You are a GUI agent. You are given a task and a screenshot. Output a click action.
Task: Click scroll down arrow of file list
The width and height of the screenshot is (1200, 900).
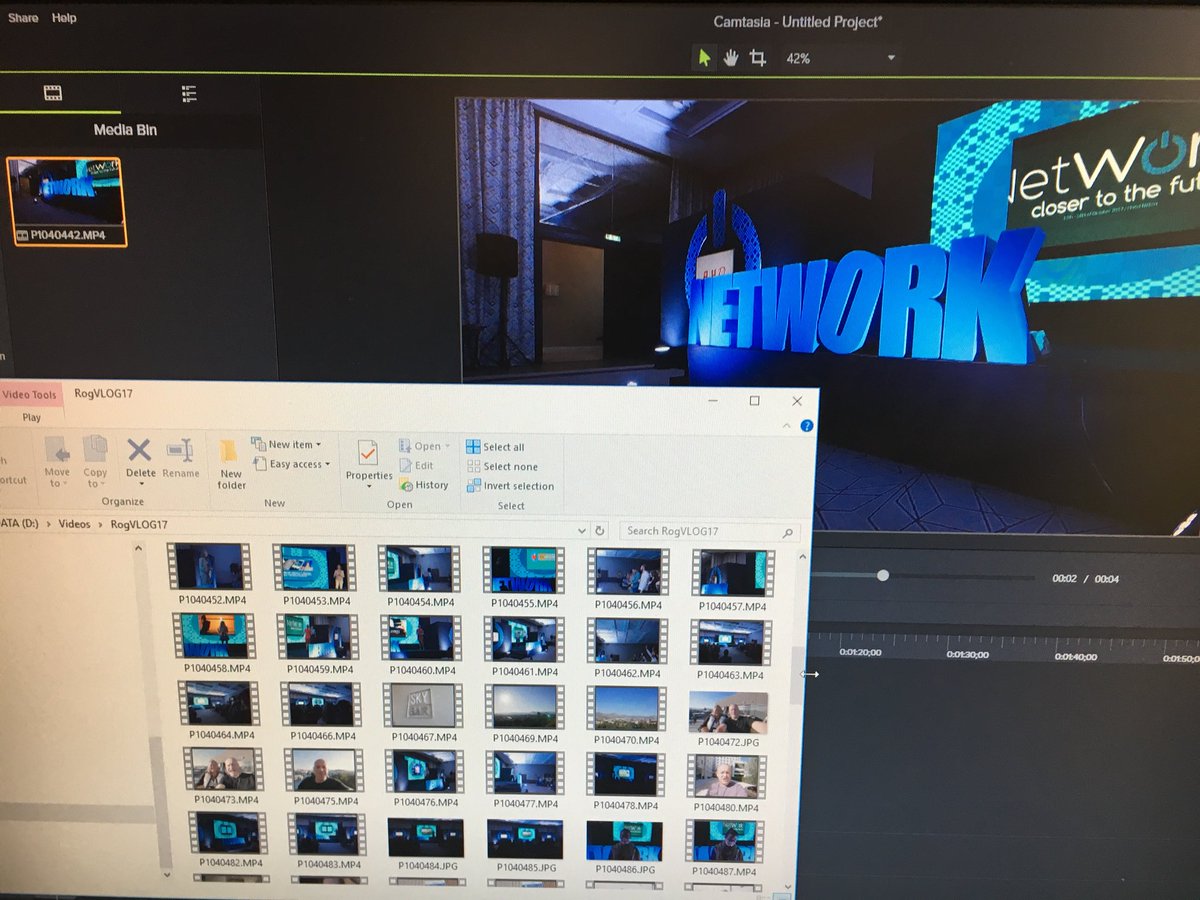pyautogui.click(x=788, y=887)
